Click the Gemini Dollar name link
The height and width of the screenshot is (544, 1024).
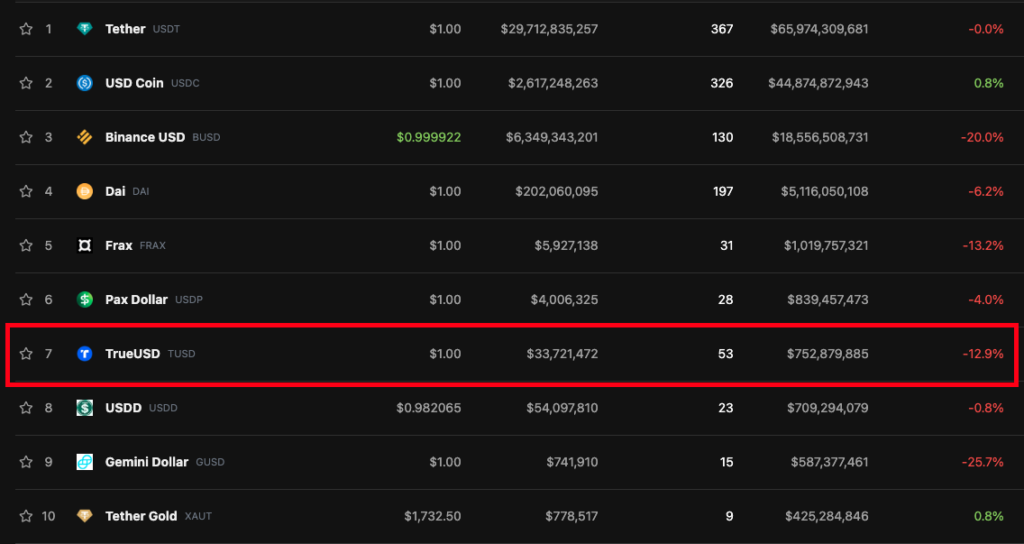146,462
